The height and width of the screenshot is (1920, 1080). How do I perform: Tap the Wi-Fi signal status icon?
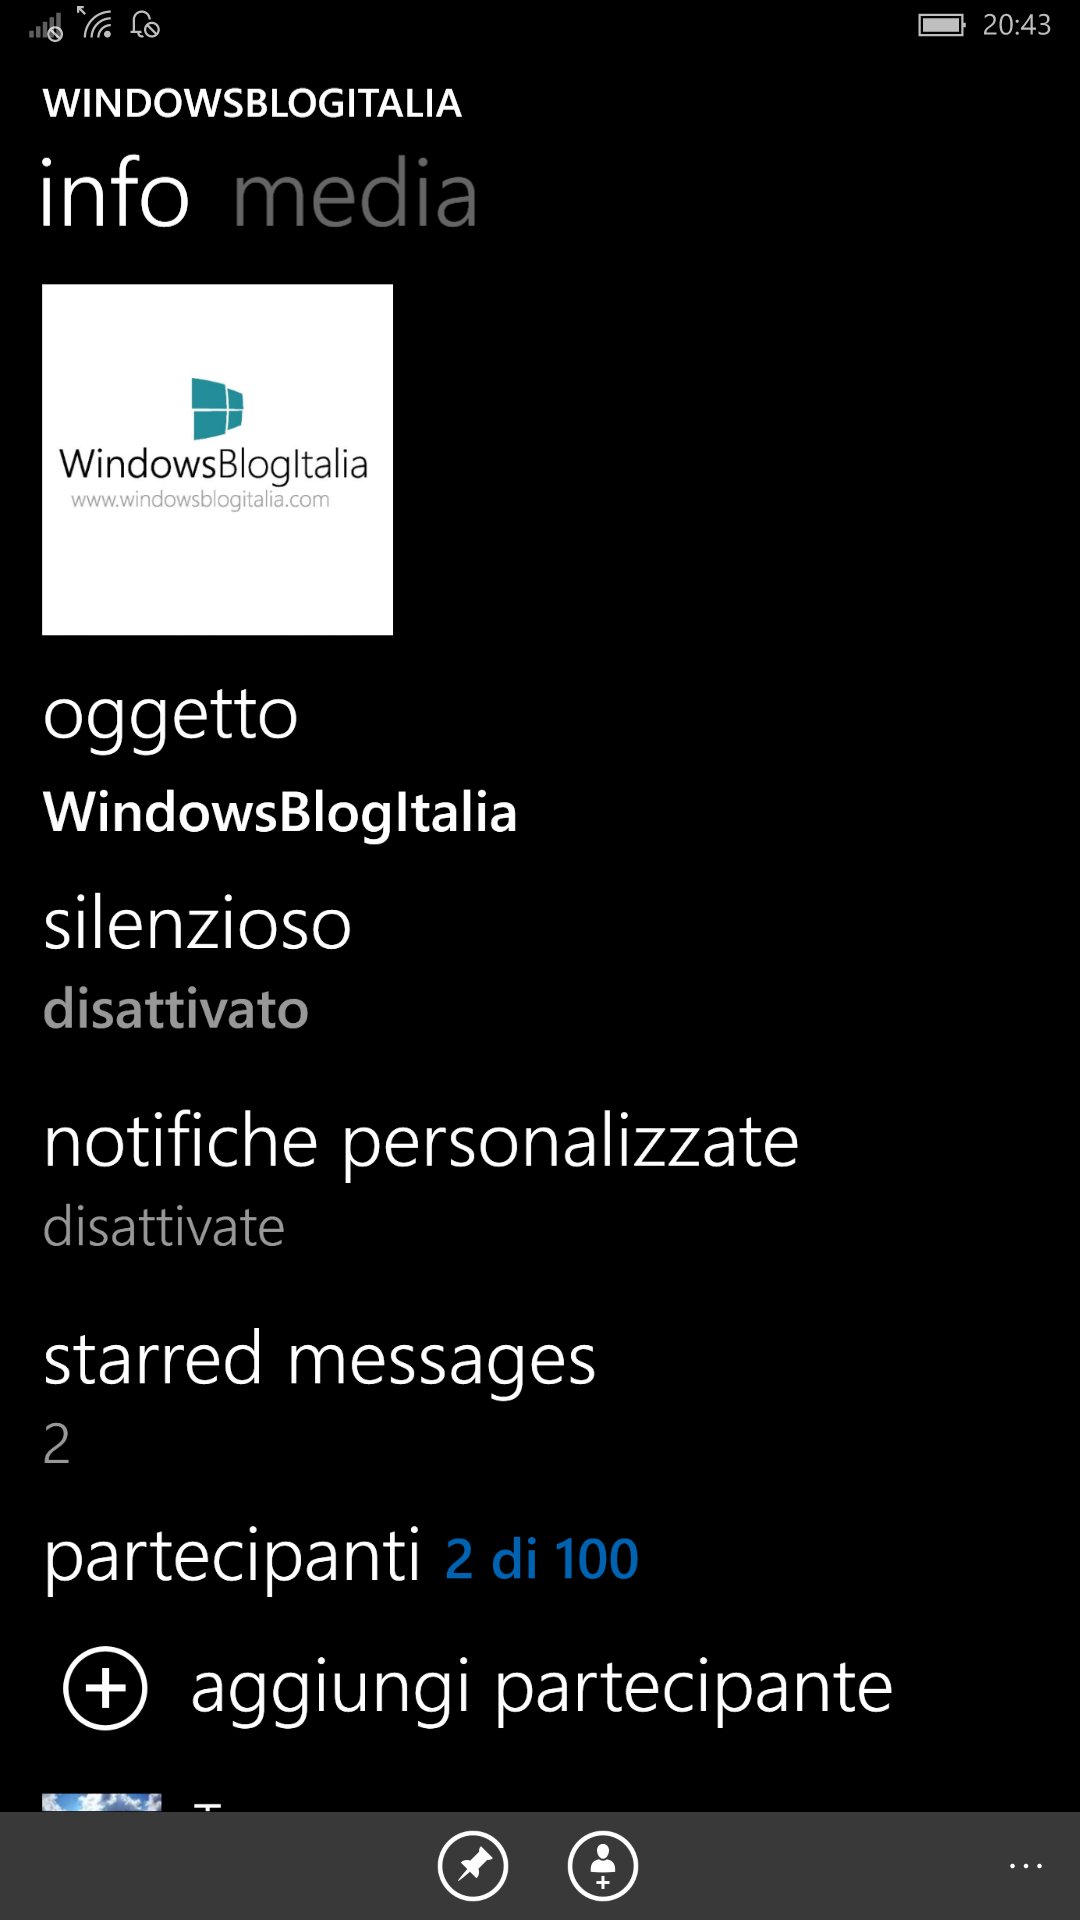(x=96, y=23)
